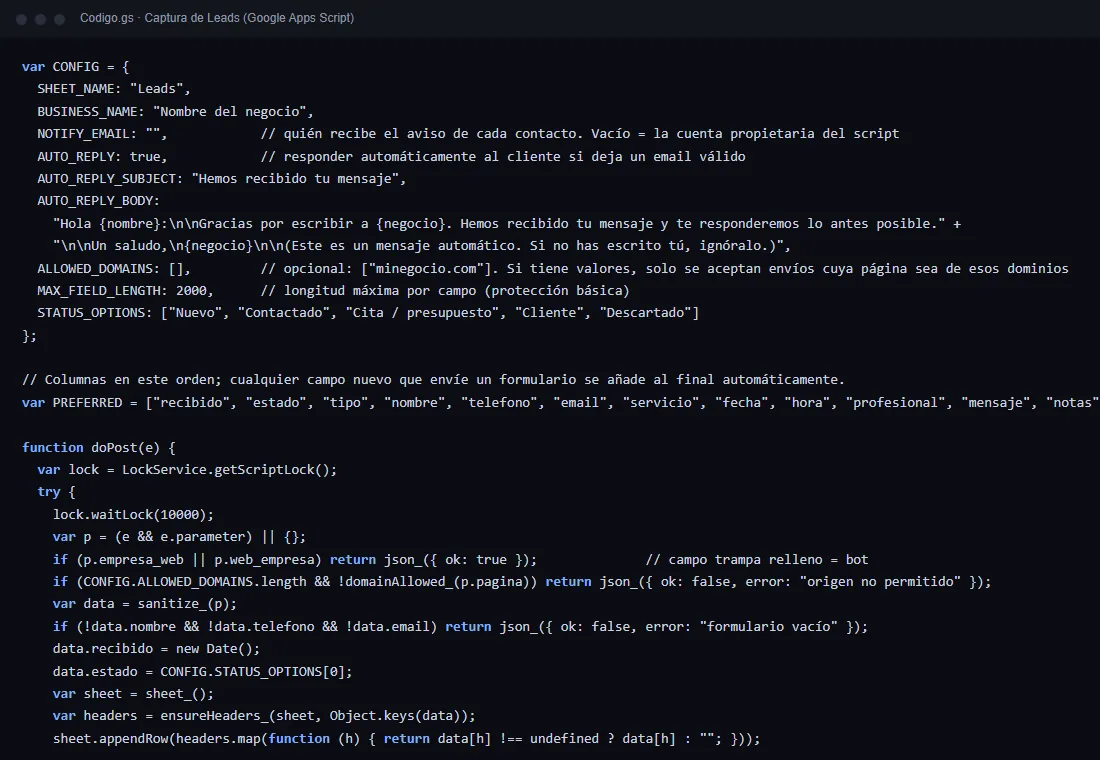Select the 2000 max length value
The image size is (1100, 760).
pyautogui.click(x=192, y=290)
